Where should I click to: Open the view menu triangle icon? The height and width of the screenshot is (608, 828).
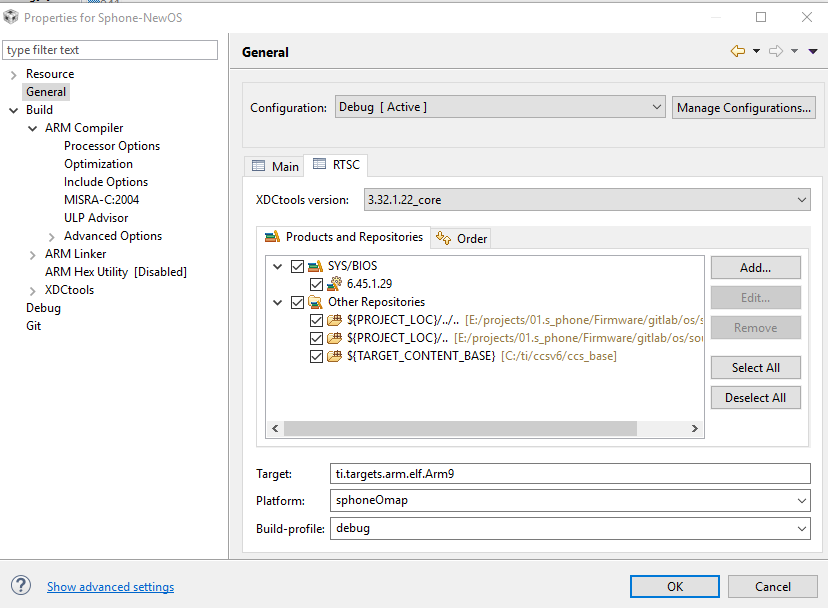pyautogui.click(x=813, y=51)
